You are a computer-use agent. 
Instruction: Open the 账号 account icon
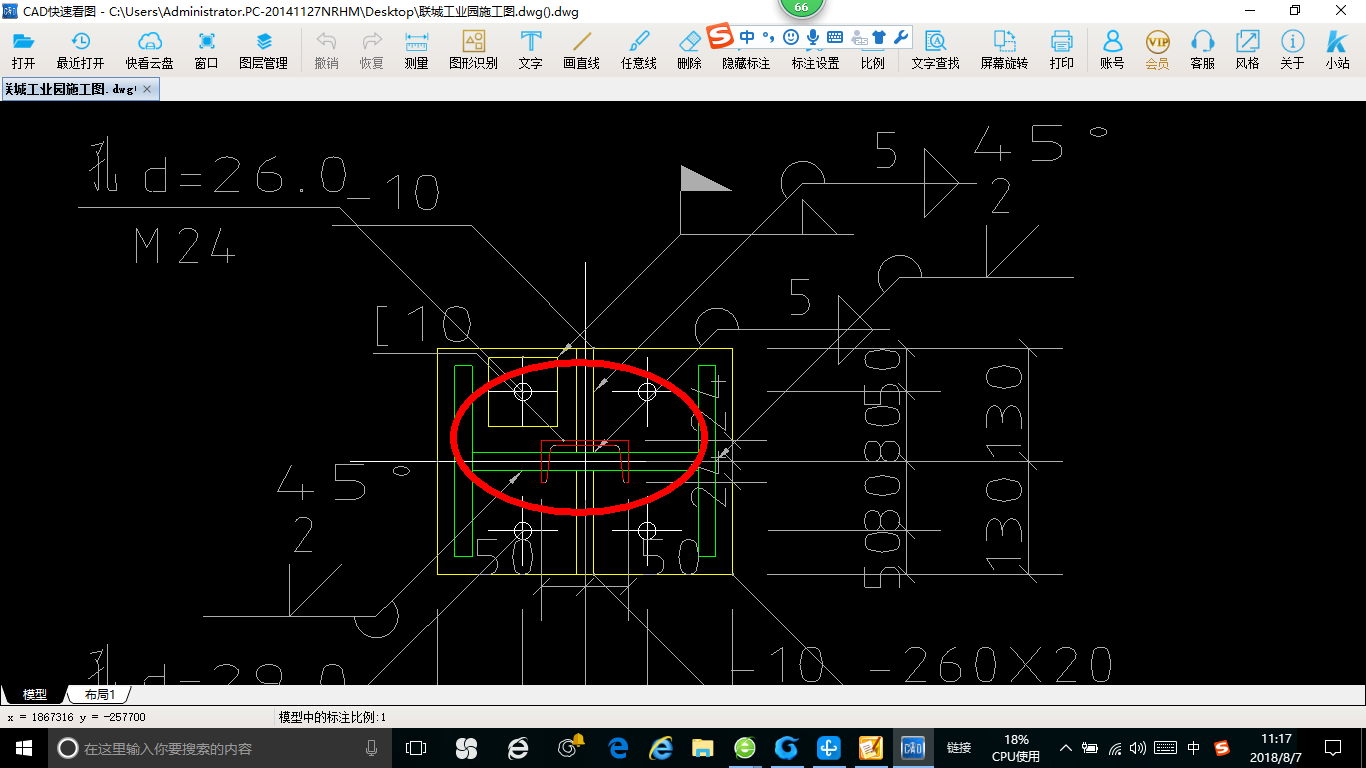pos(1112,49)
